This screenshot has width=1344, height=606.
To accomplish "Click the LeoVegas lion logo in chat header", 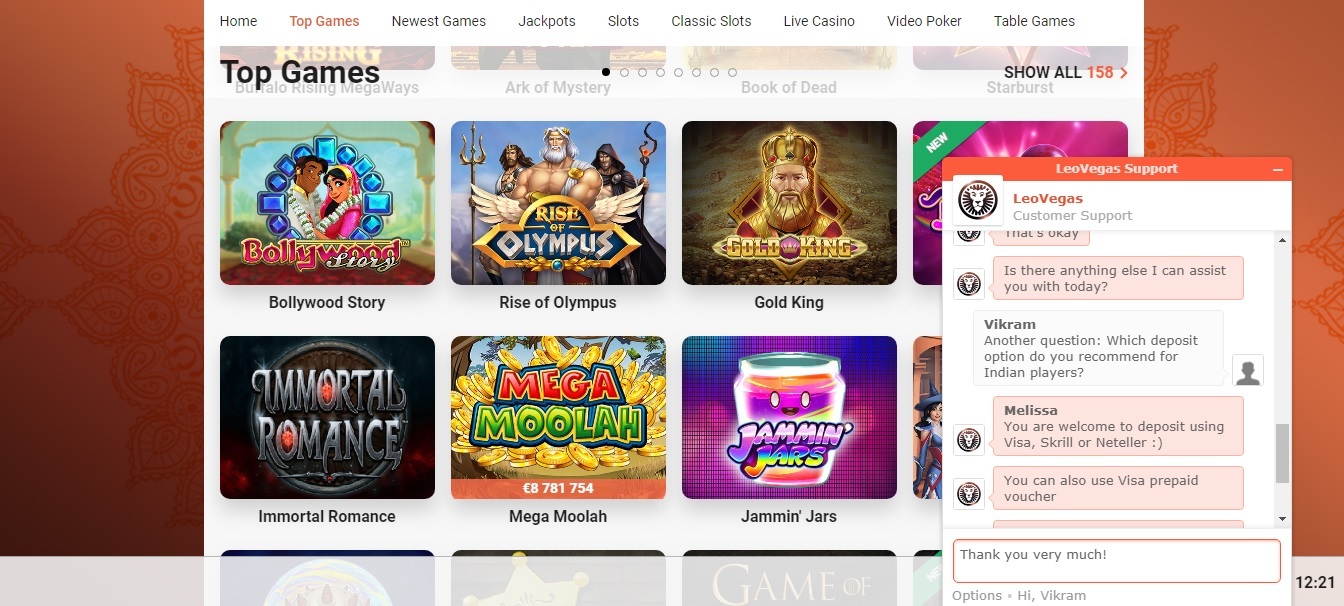I will (x=978, y=200).
